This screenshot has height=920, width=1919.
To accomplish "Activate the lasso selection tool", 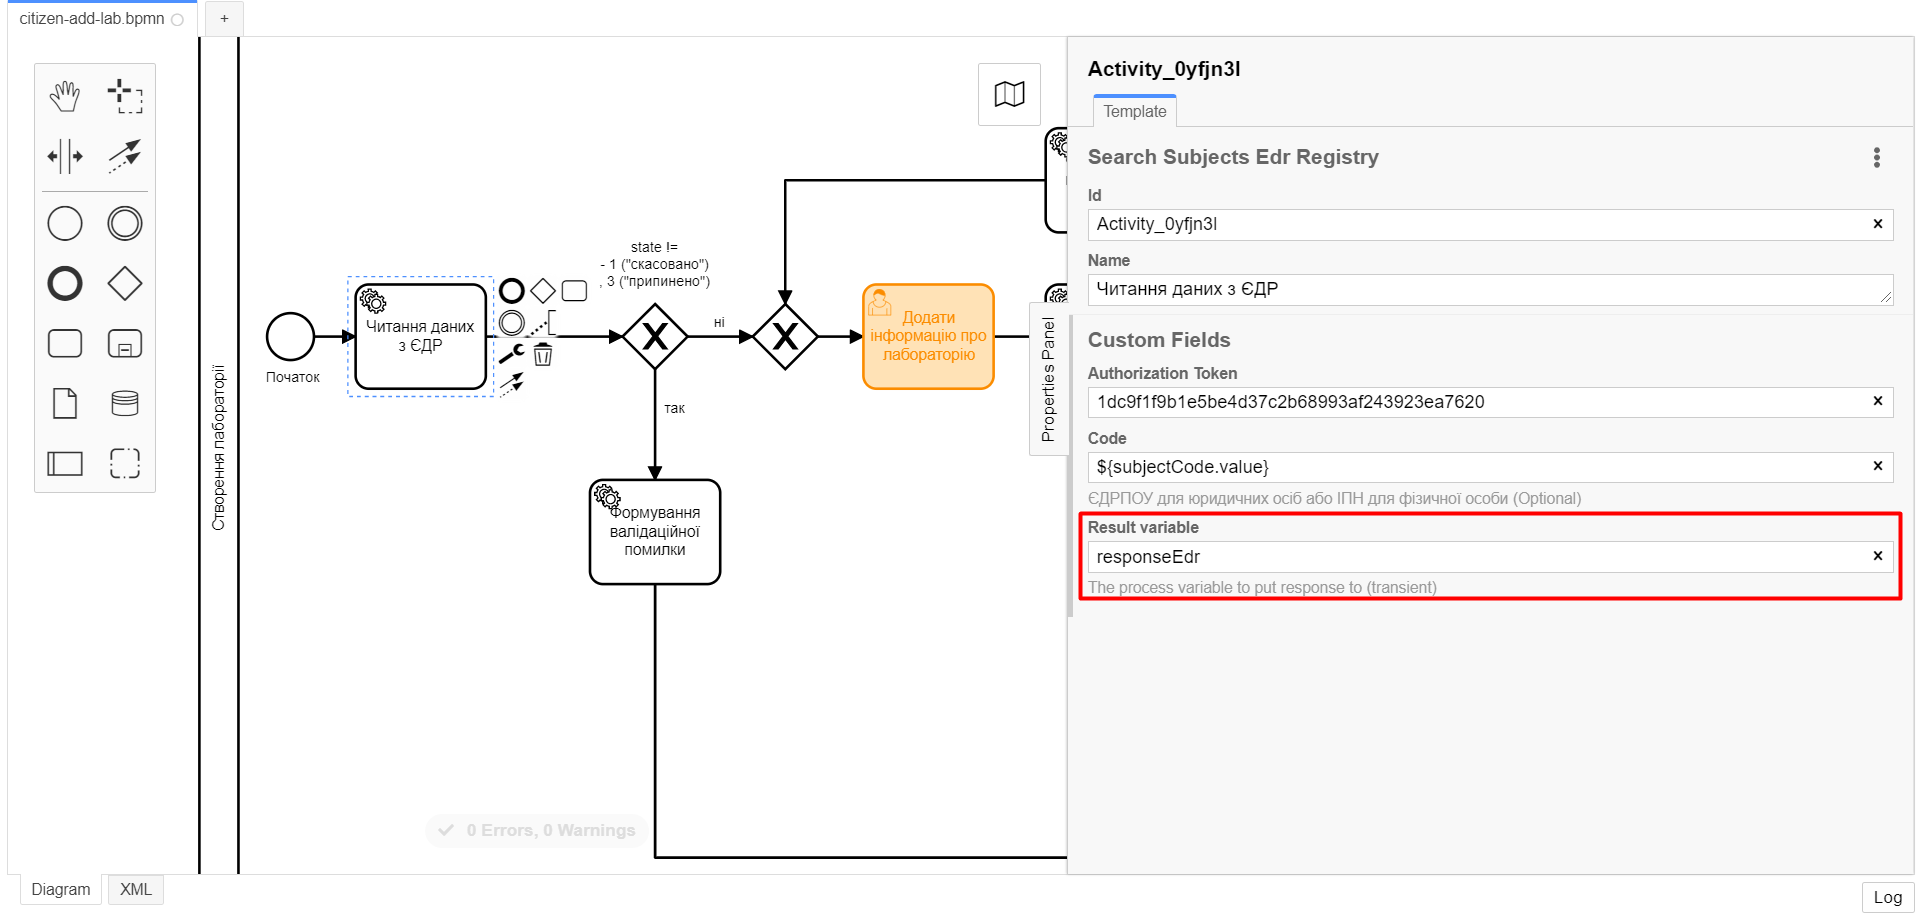I will click(125, 96).
